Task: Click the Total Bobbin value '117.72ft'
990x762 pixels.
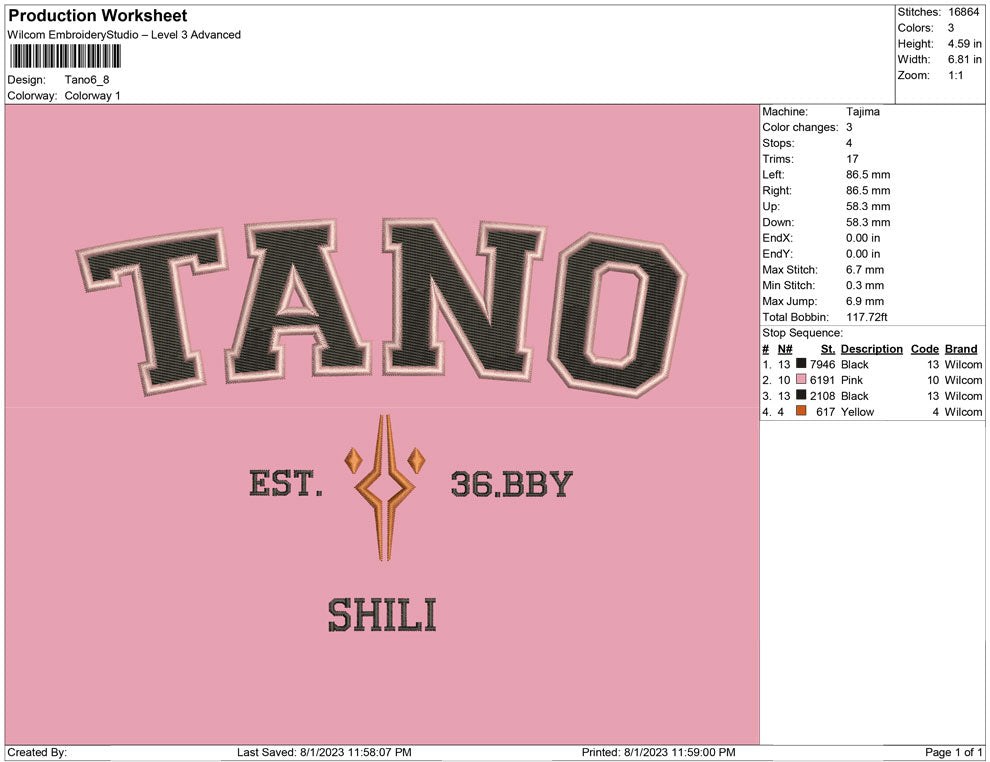Action: (866, 317)
